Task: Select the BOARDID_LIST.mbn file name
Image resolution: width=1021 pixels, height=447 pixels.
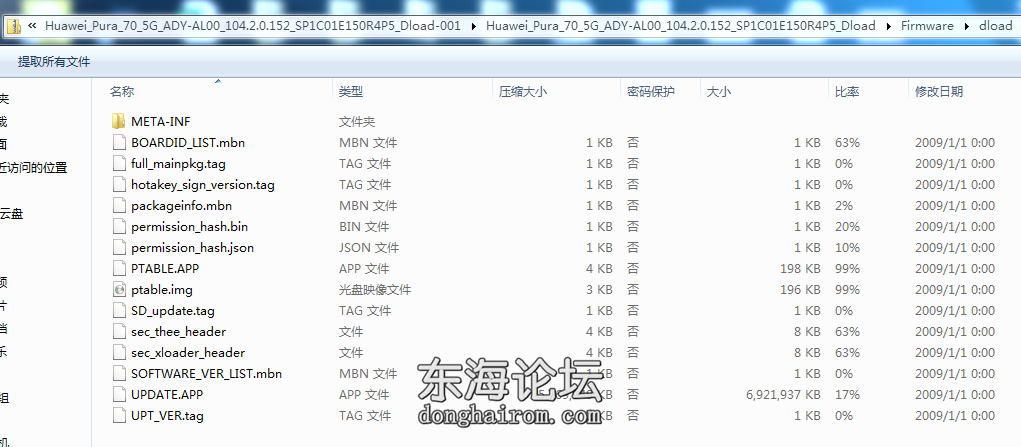Action: [188, 143]
